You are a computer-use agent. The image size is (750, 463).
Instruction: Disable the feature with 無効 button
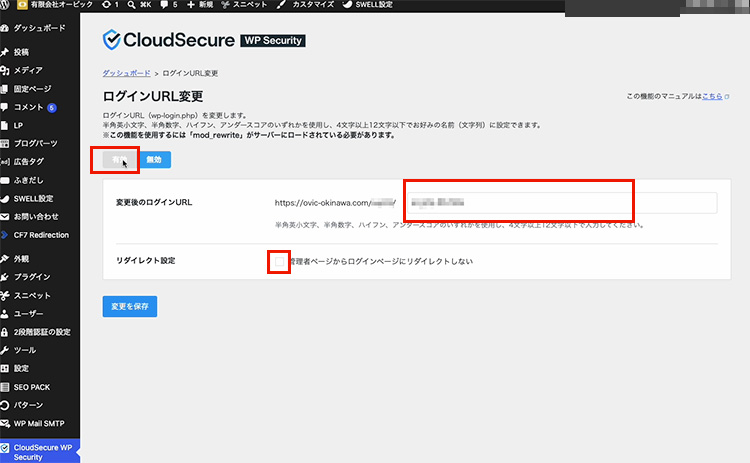coord(154,160)
